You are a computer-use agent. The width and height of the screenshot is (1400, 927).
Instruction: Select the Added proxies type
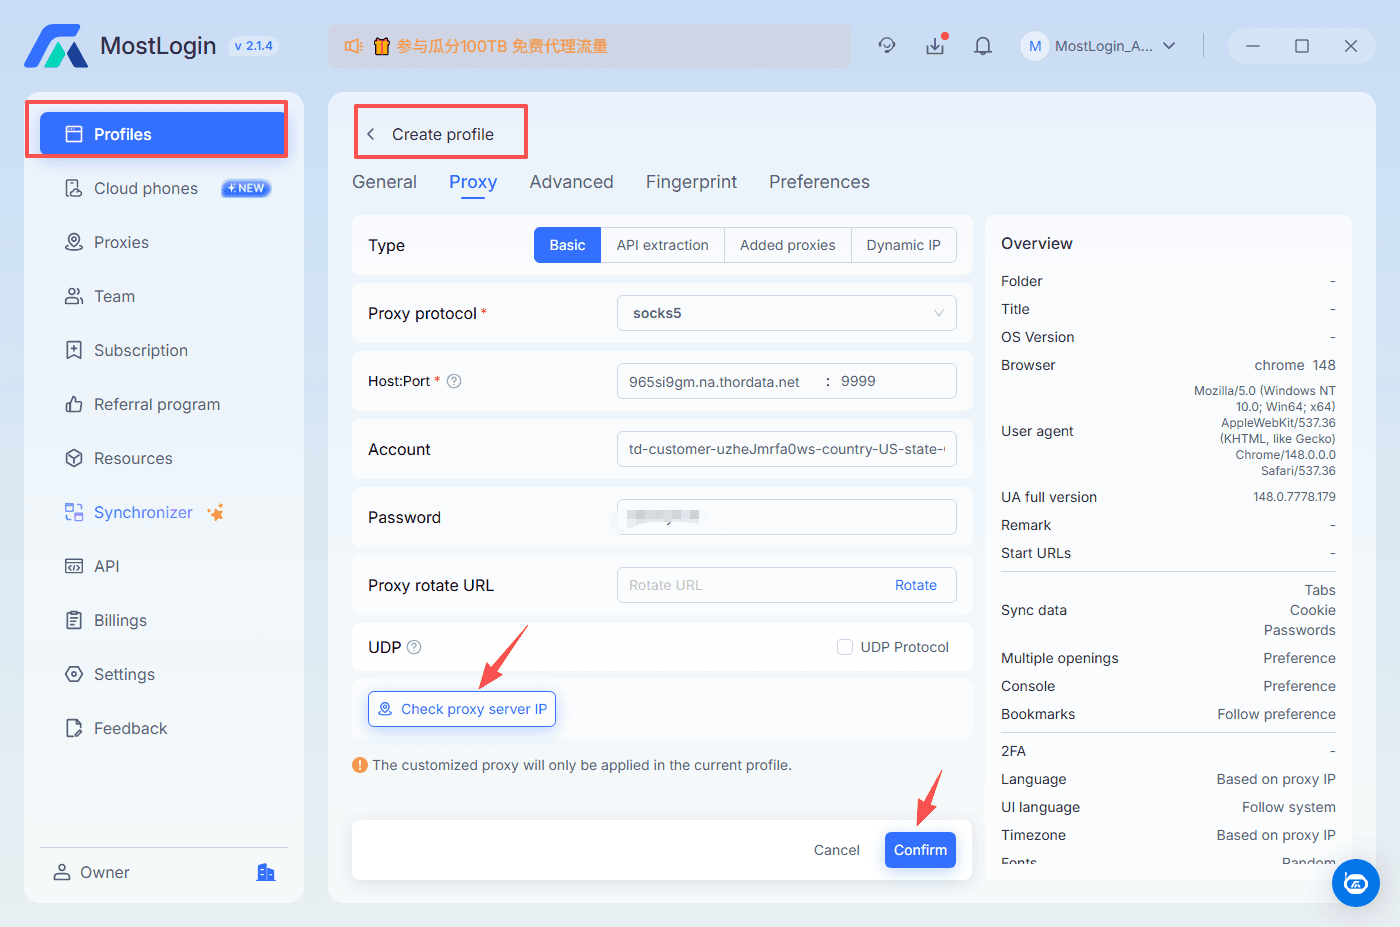[x=787, y=245]
